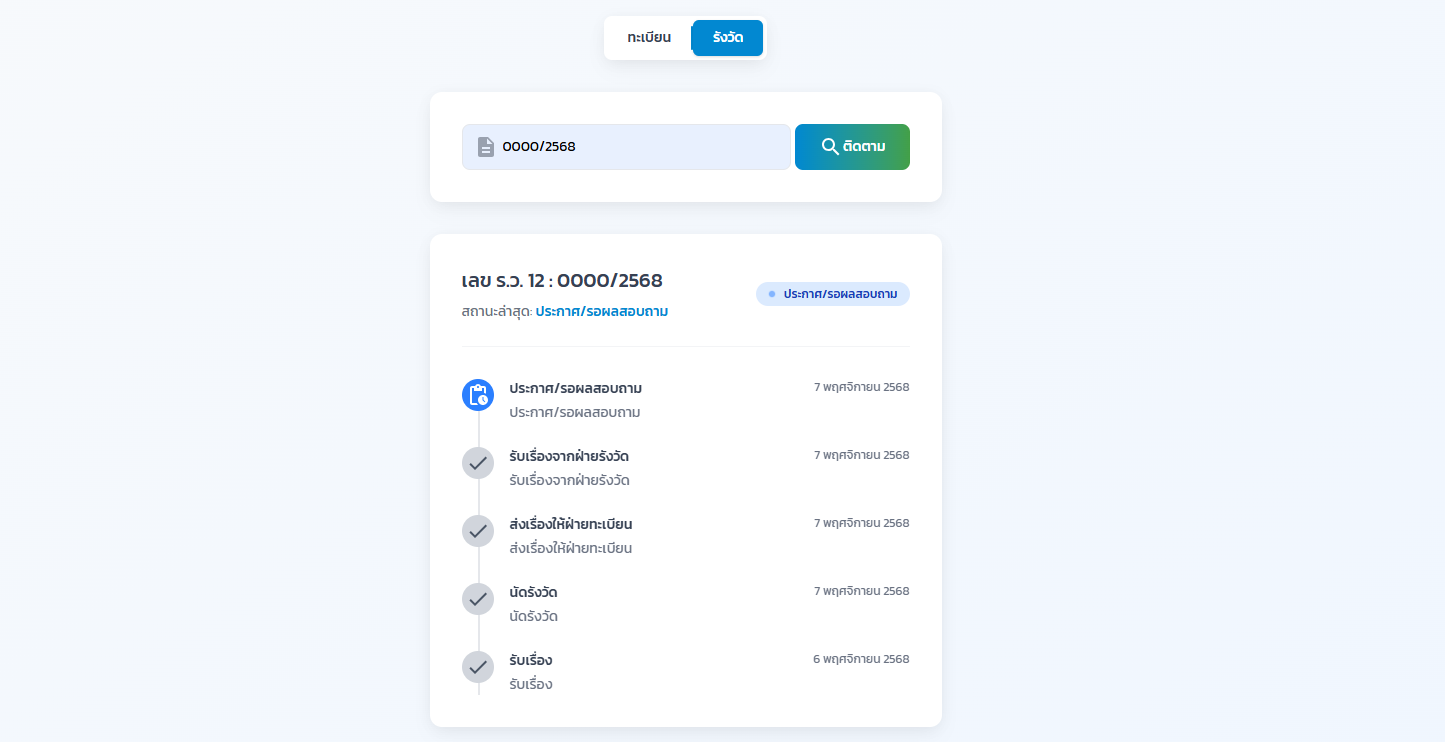Switch to the ทะเบียน tab
Screen dimensions: 1445x742
point(649,38)
